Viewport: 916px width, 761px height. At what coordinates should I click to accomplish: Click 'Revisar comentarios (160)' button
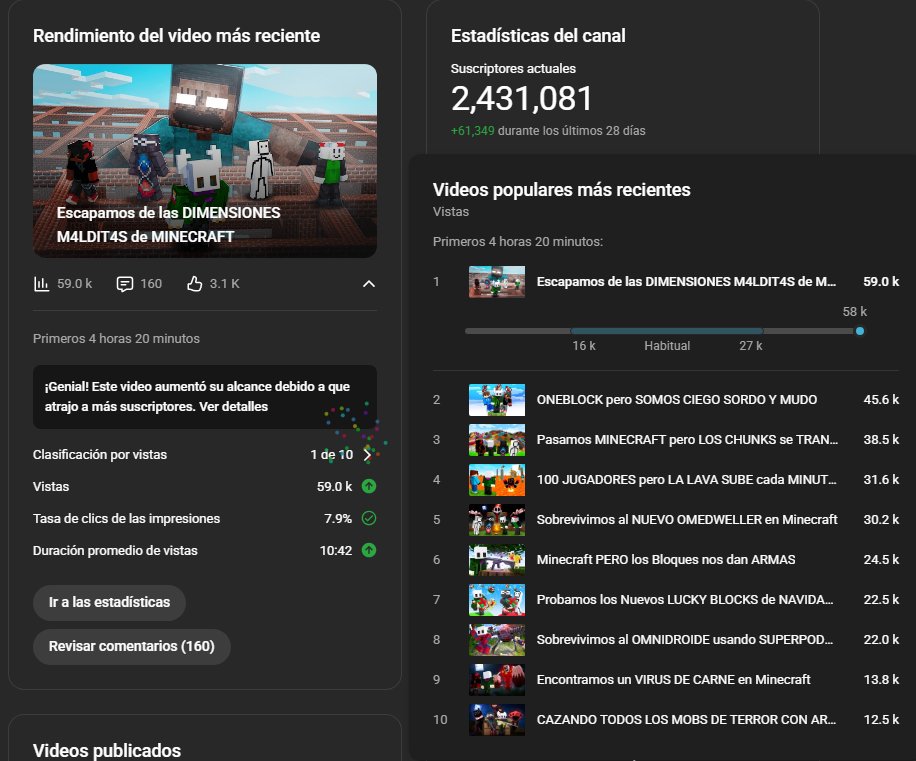point(131,646)
